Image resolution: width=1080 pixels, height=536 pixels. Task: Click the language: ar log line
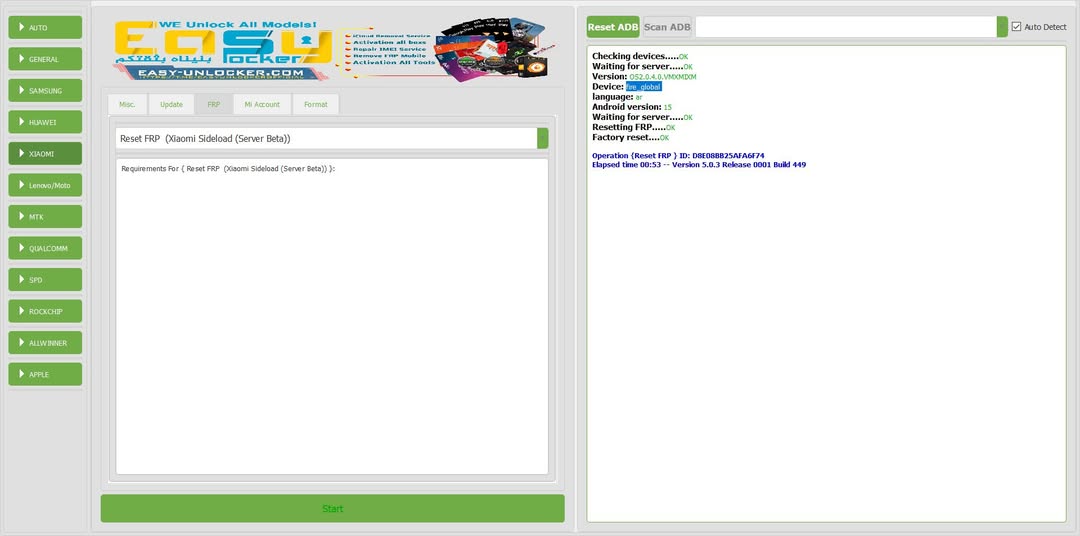[x=617, y=97]
